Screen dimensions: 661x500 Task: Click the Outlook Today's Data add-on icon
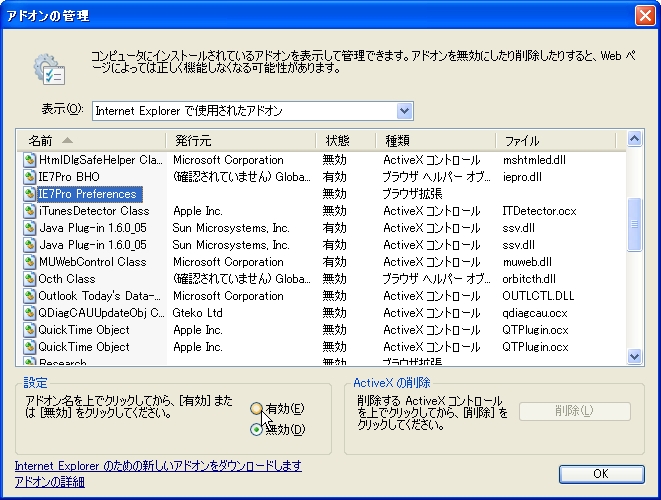coord(29,296)
